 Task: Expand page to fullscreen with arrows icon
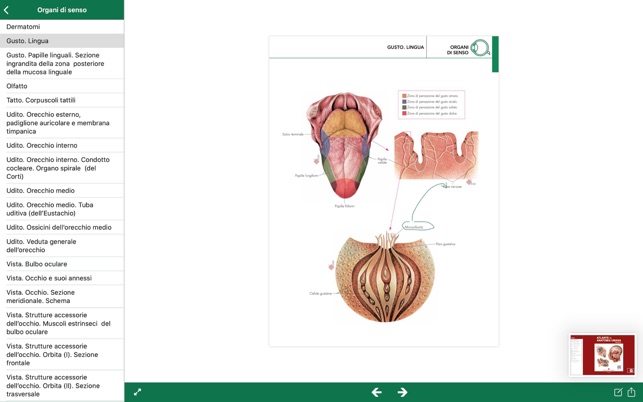[137, 392]
